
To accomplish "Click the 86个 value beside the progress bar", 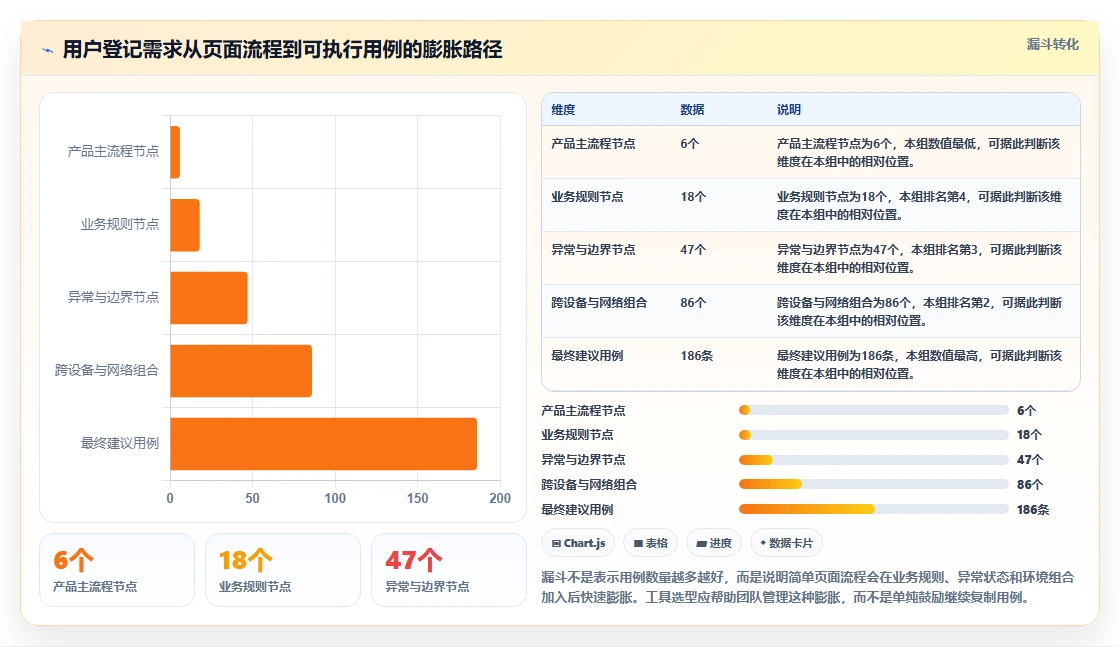I will pyautogui.click(x=1030, y=485).
